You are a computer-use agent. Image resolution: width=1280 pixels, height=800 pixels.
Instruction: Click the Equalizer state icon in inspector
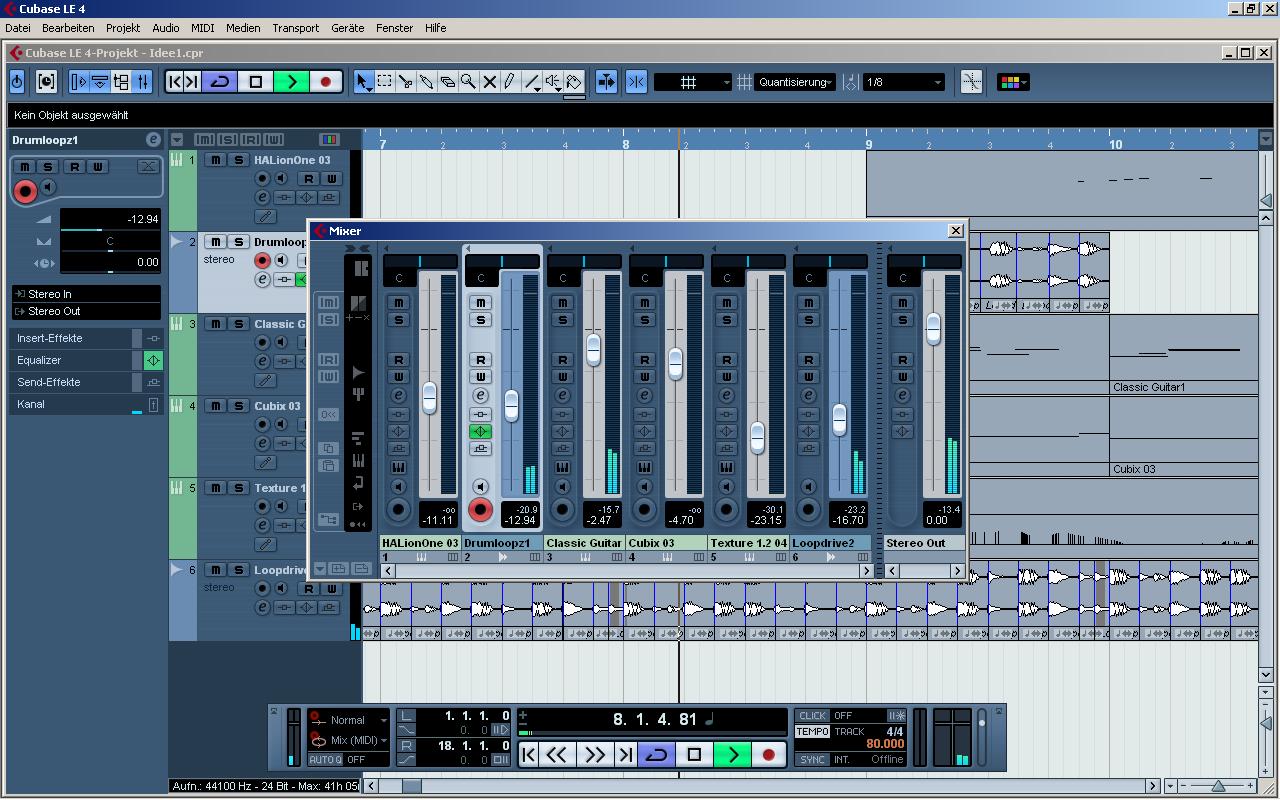click(x=154, y=360)
